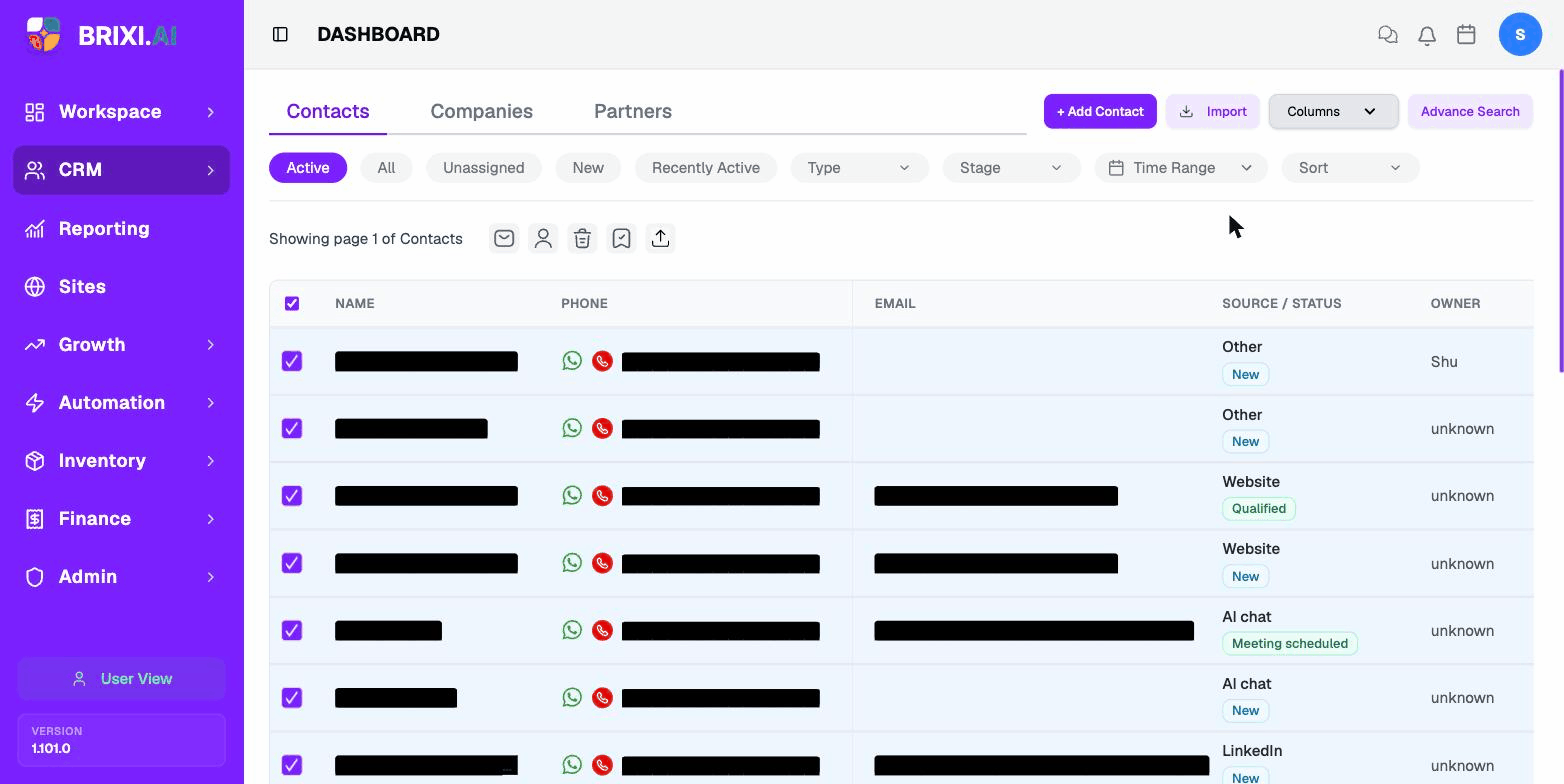Click red call icon in LinkedIn row
Image resolution: width=1564 pixels, height=784 pixels.
coord(602,765)
